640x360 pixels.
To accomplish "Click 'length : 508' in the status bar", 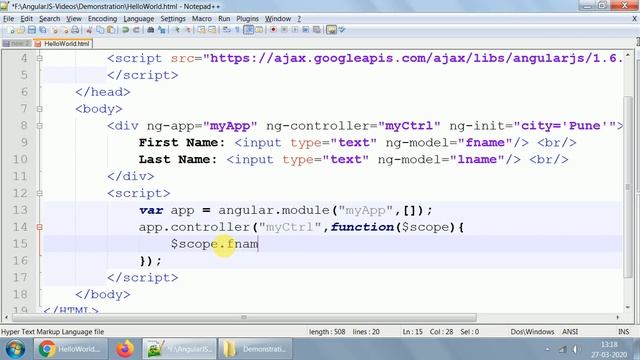I will coord(327,332).
